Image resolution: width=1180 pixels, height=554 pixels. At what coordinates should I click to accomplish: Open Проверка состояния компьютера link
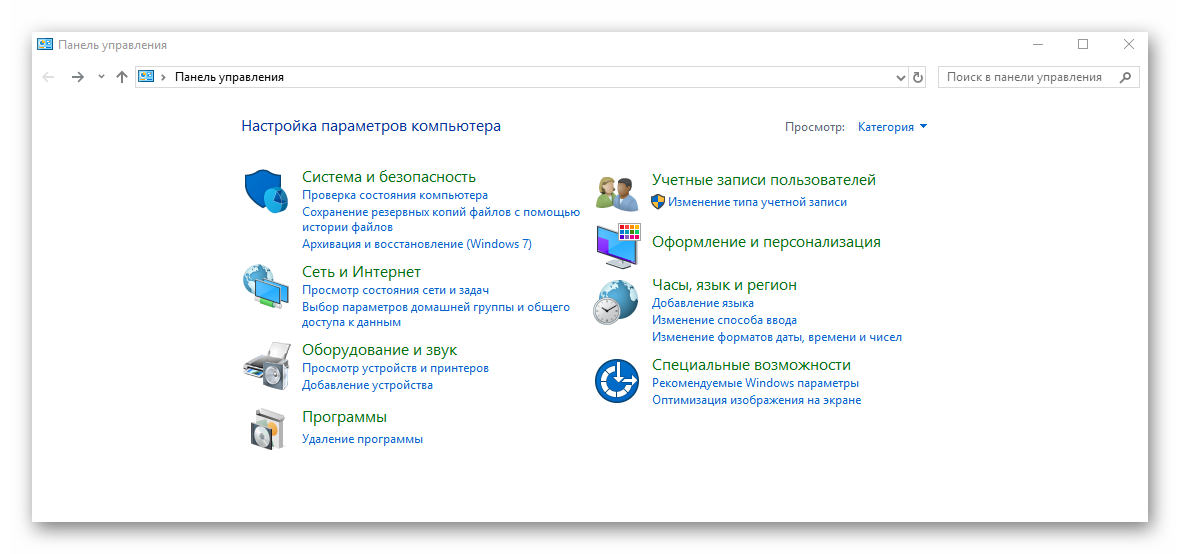click(395, 195)
